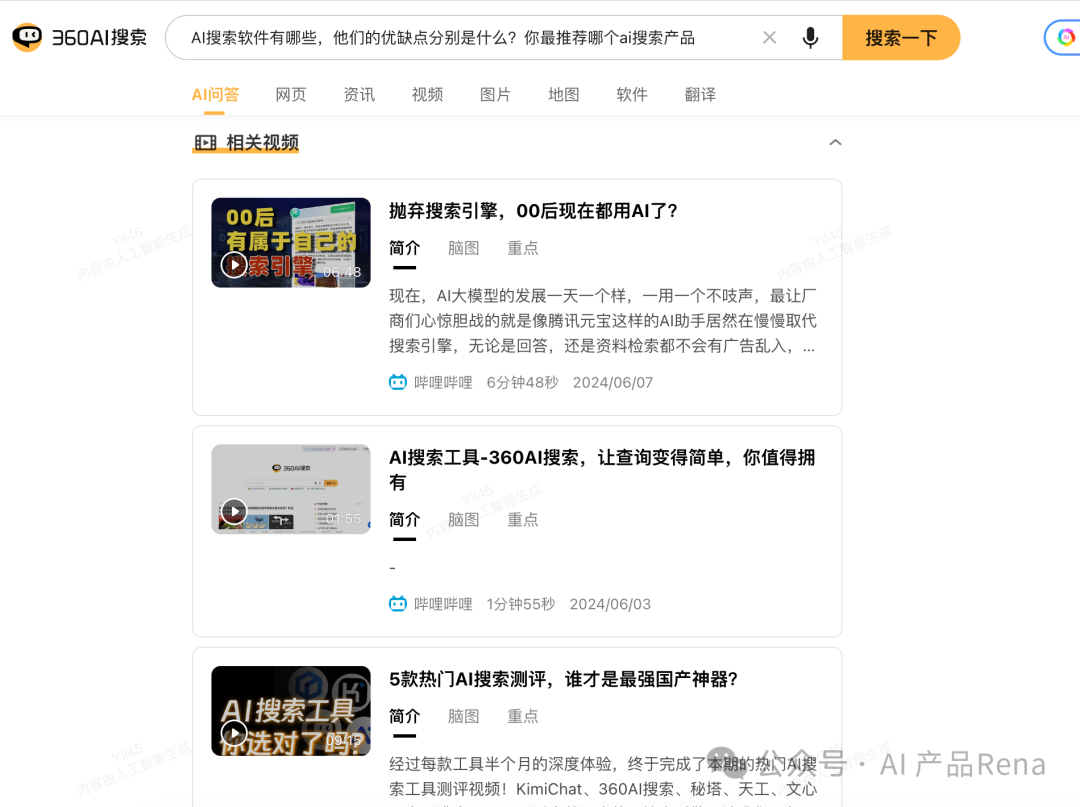Image resolution: width=1080 pixels, height=807 pixels.
Task: Click the Bilibili icon next to 6分钟48秒
Action: coord(398,382)
